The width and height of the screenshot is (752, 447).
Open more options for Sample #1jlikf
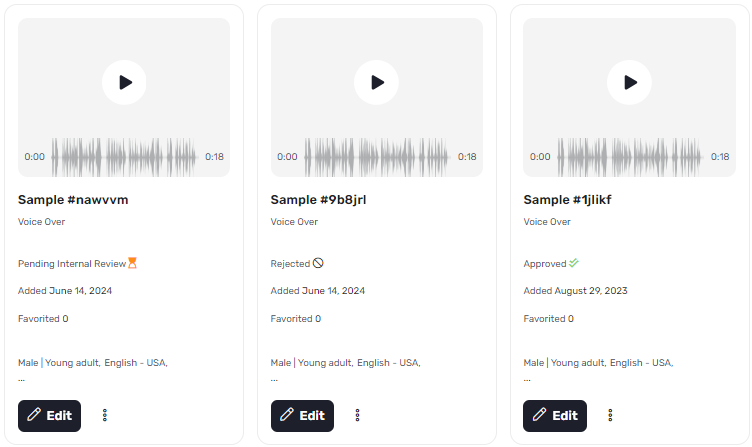click(x=610, y=415)
